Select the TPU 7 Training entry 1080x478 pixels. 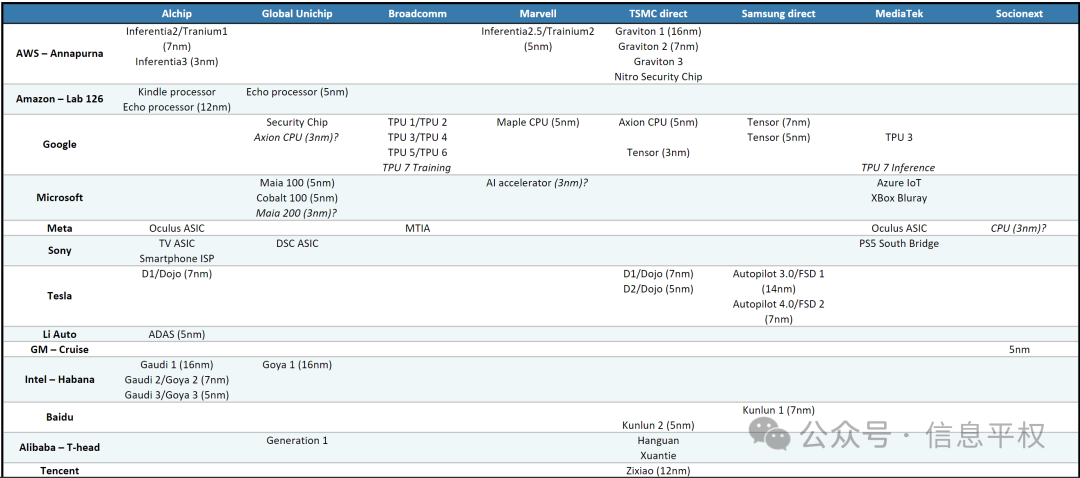coord(419,168)
